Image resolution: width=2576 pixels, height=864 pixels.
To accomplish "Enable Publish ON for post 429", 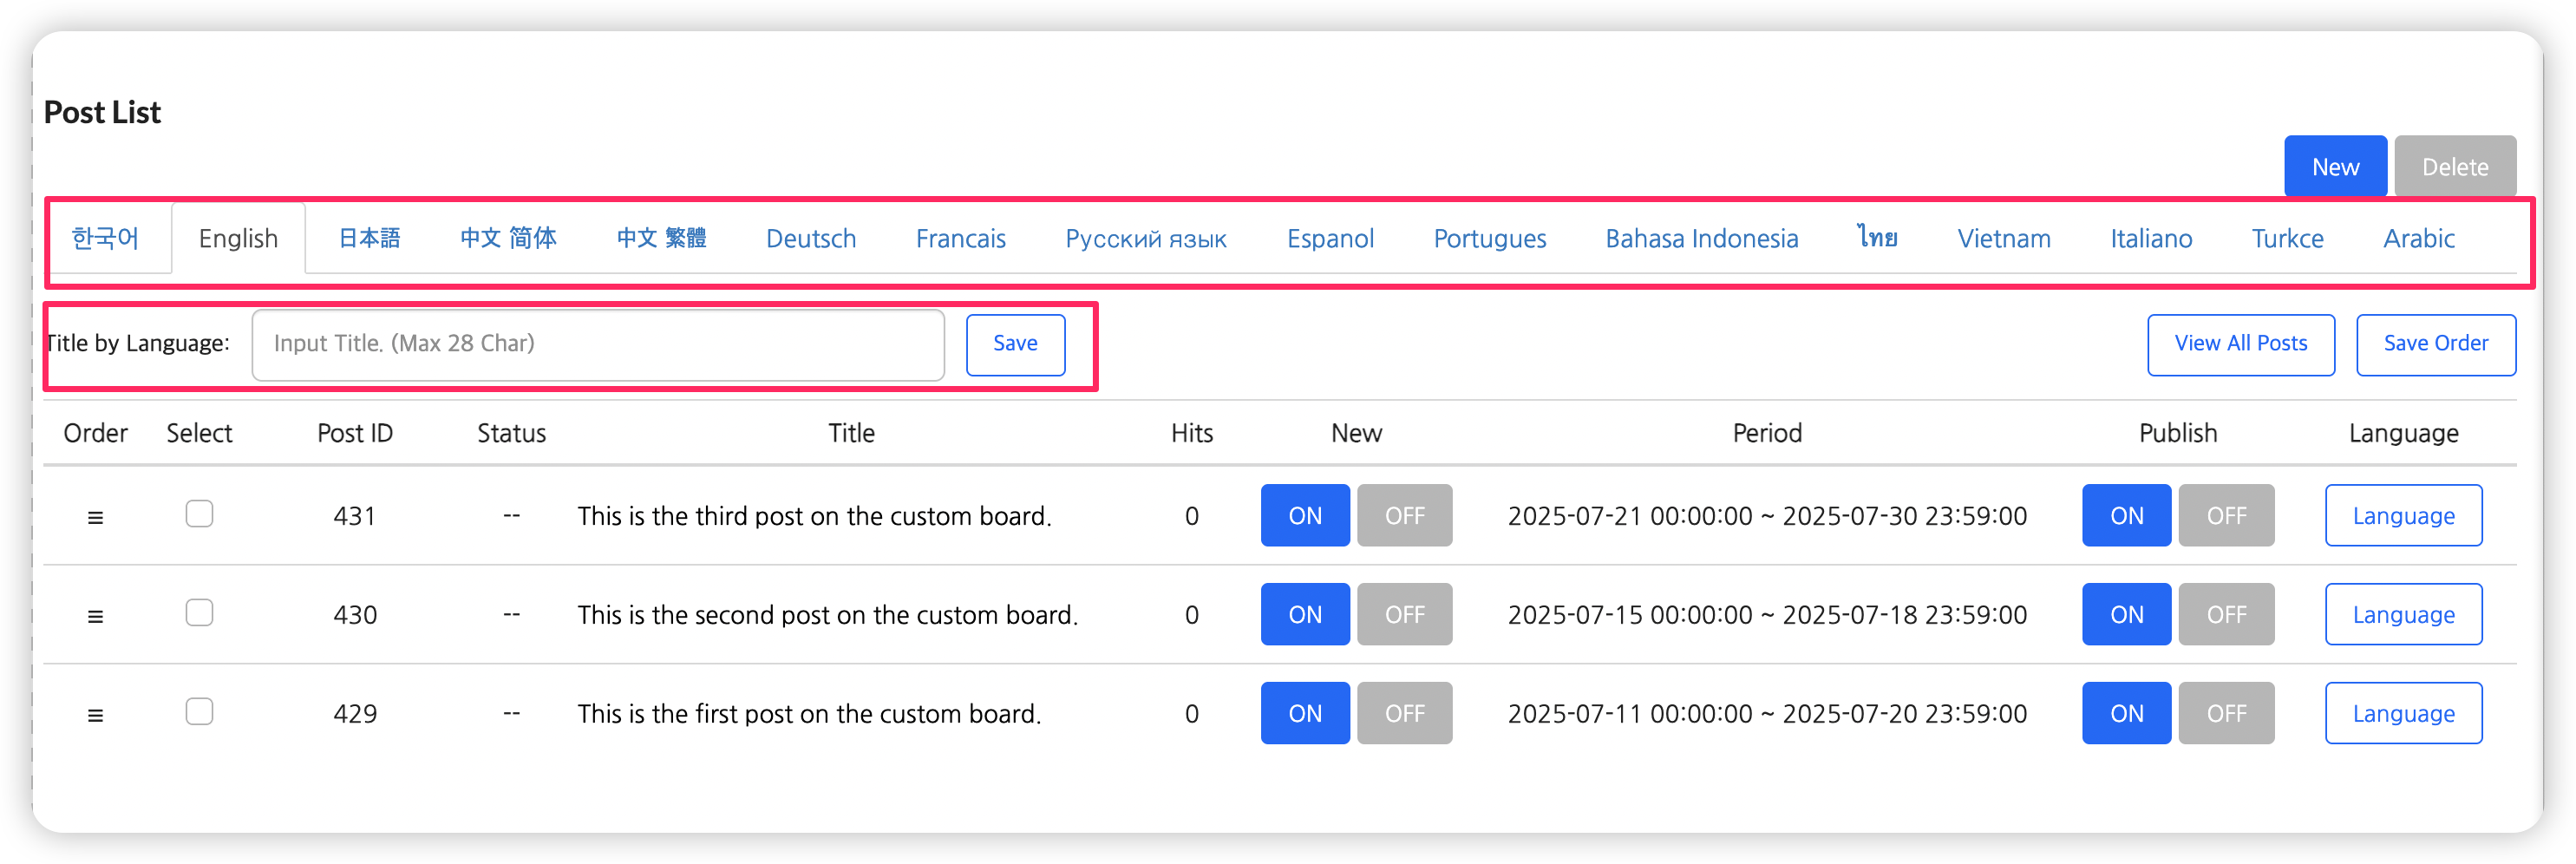I will pos(2125,714).
